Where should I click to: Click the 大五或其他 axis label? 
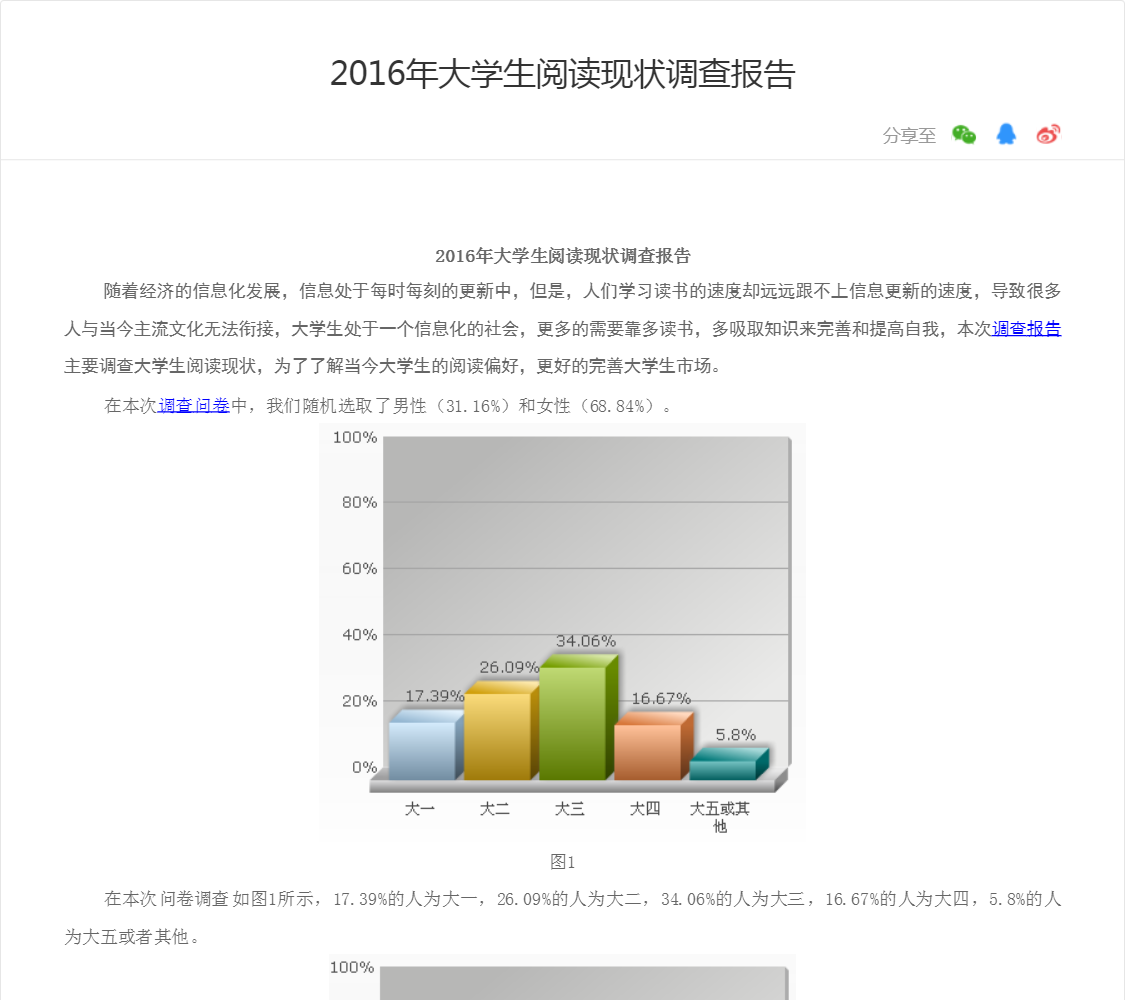coord(720,818)
